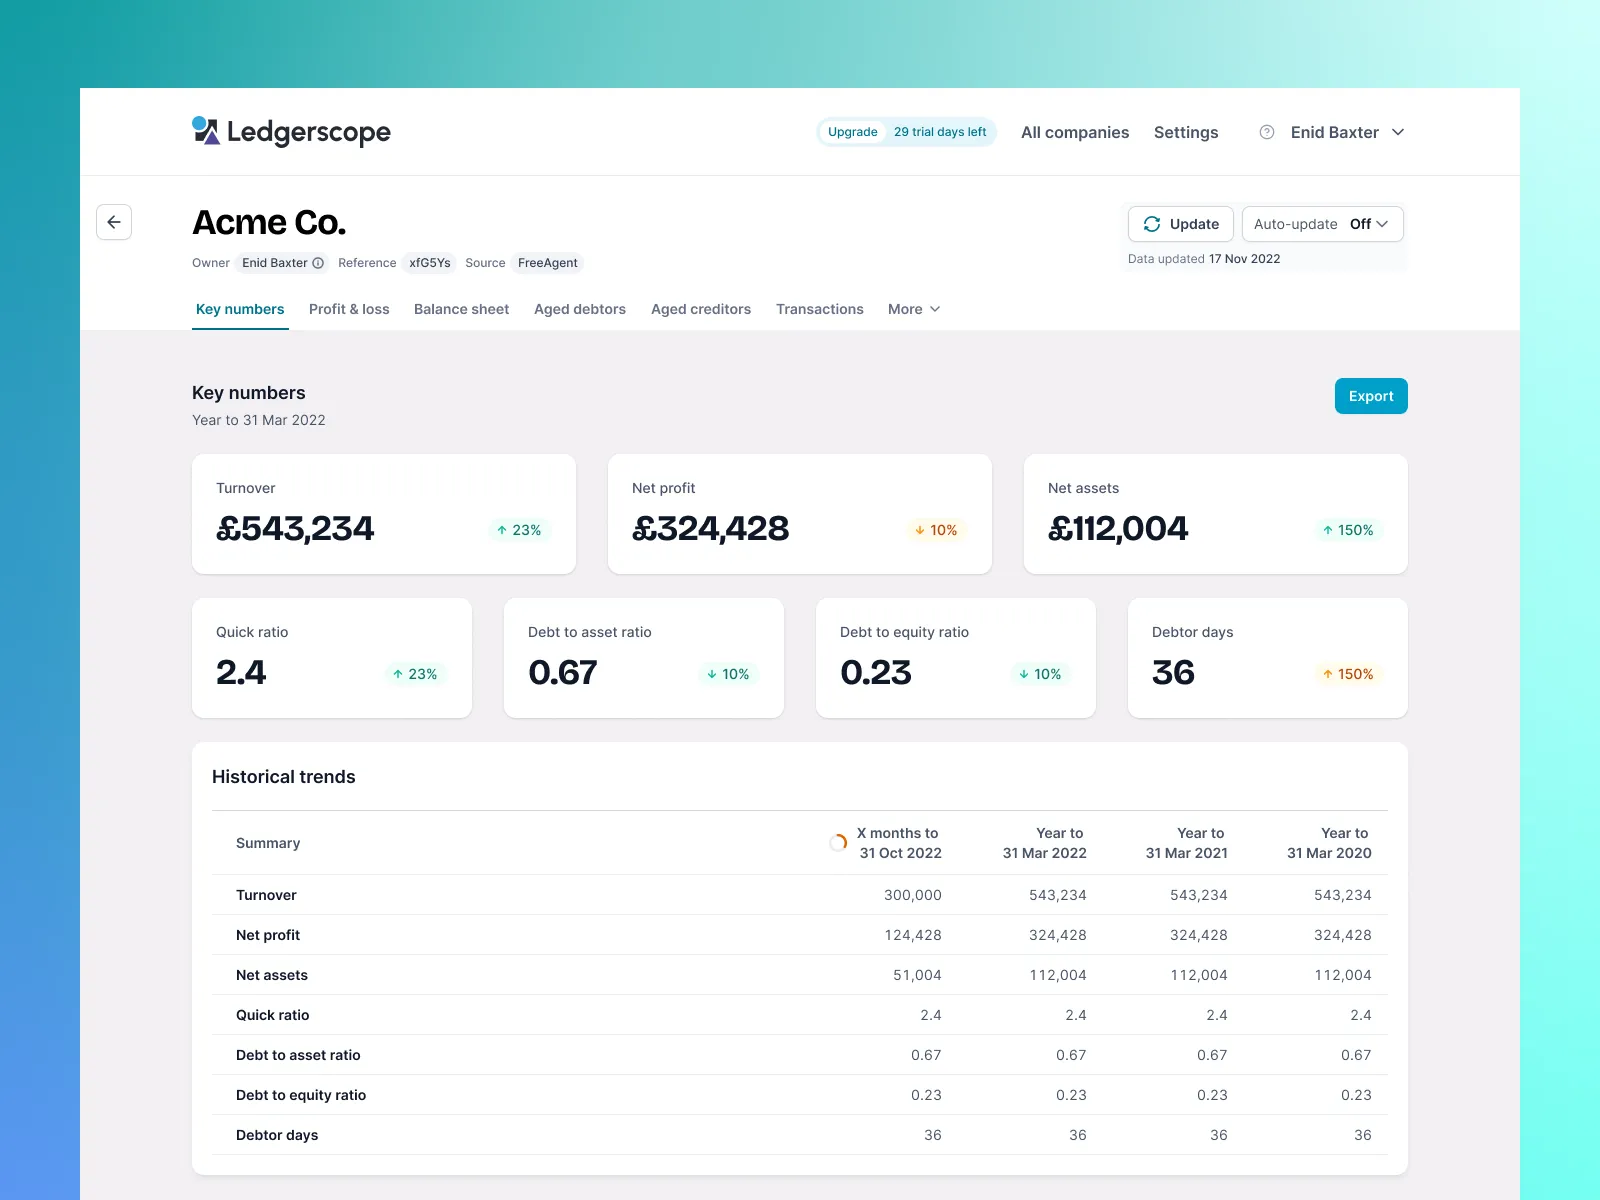Screen dimensions: 1600x1200
Task: Click the Net assets £112,004 value
Action: [1118, 528]
